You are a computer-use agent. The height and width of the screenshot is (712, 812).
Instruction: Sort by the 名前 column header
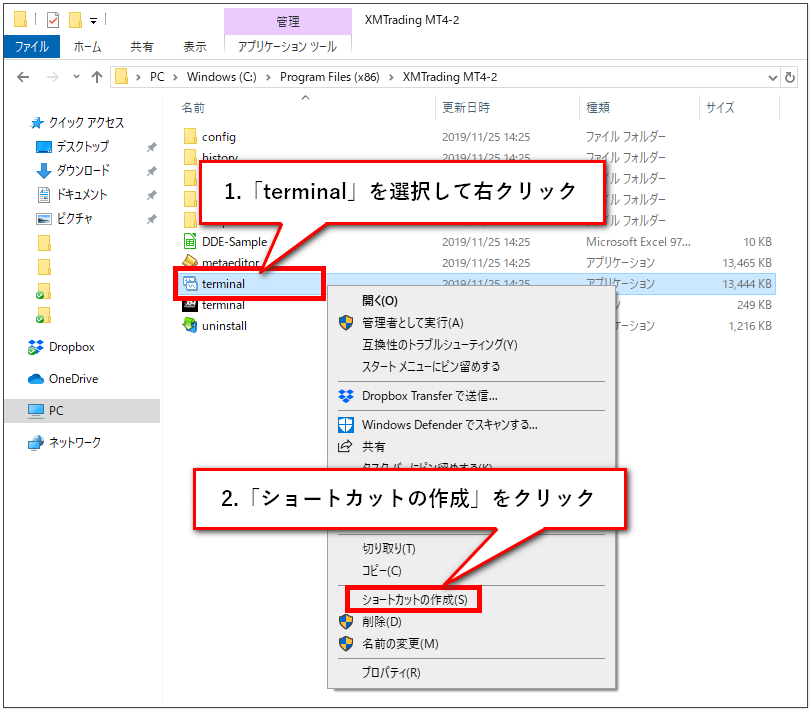point(193,108)
